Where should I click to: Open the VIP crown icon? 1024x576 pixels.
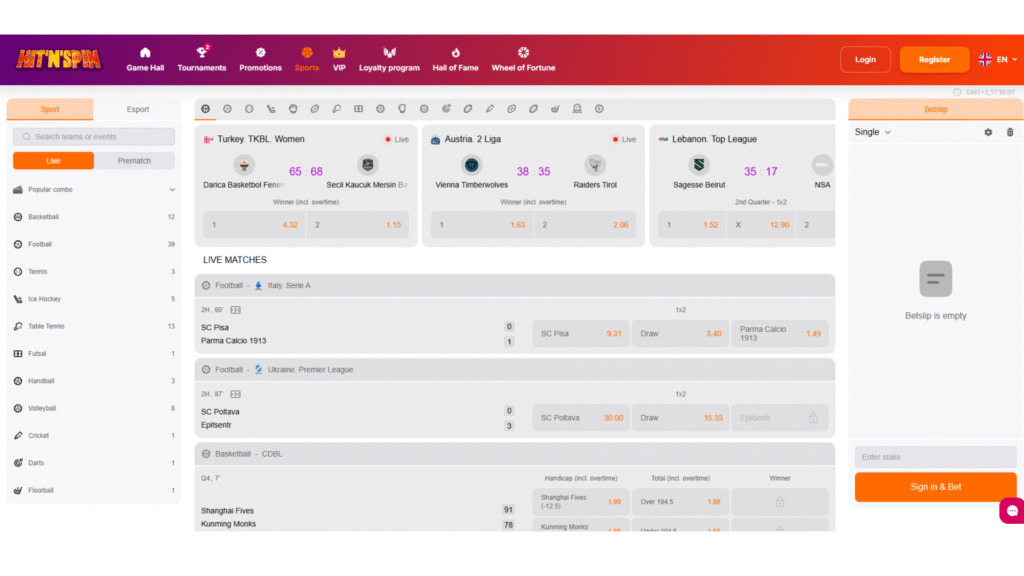[339, 53]
